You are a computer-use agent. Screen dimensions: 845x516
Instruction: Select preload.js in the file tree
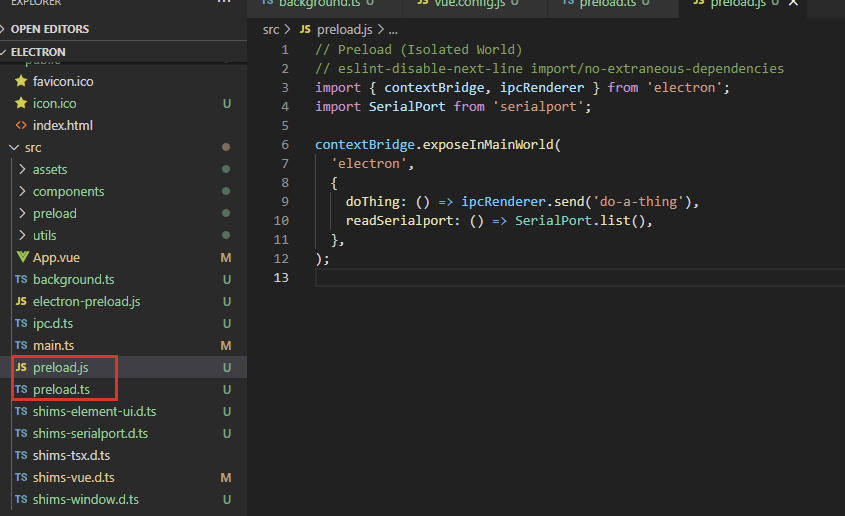click(x=123, y=367)
